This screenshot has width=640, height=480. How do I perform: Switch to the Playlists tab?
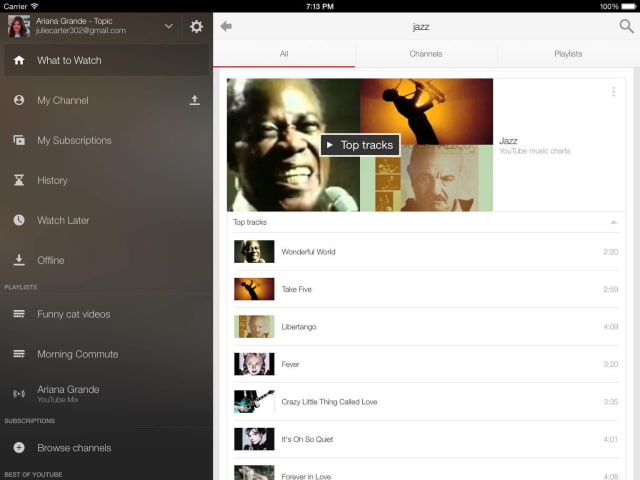click(568, 54)
